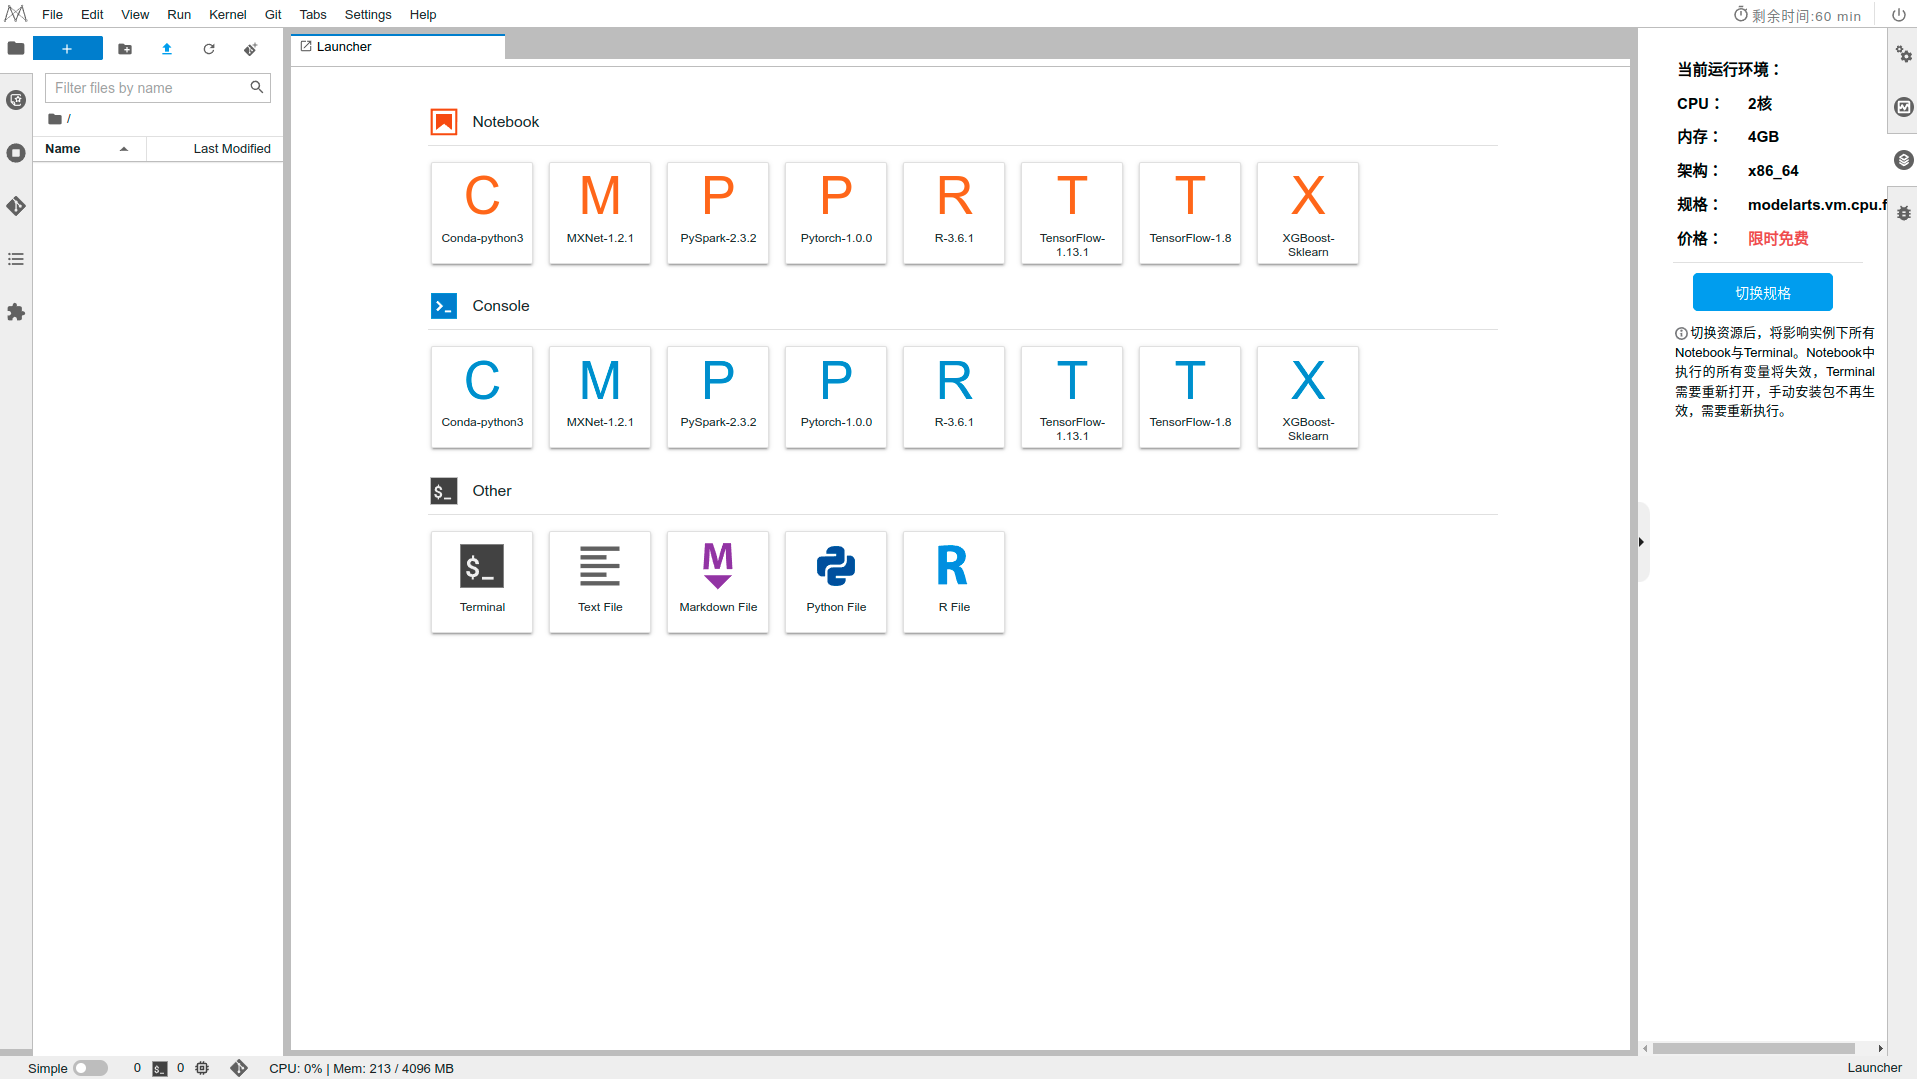The image size is (1917, 1079).
Task: Click the blue 切换规格 button
Action: pos(1762,292)
